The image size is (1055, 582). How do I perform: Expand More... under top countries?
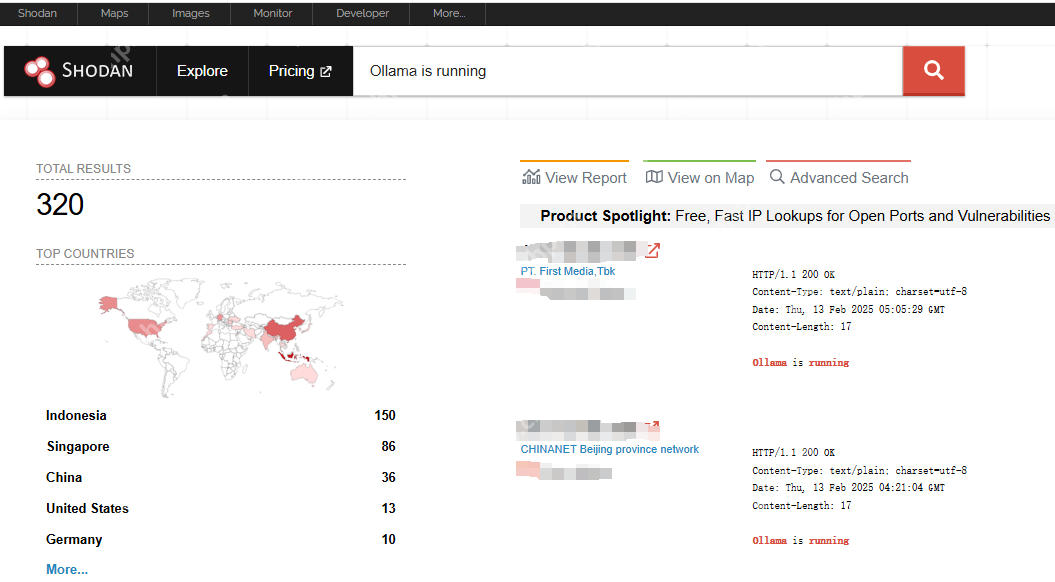[67, 569]
